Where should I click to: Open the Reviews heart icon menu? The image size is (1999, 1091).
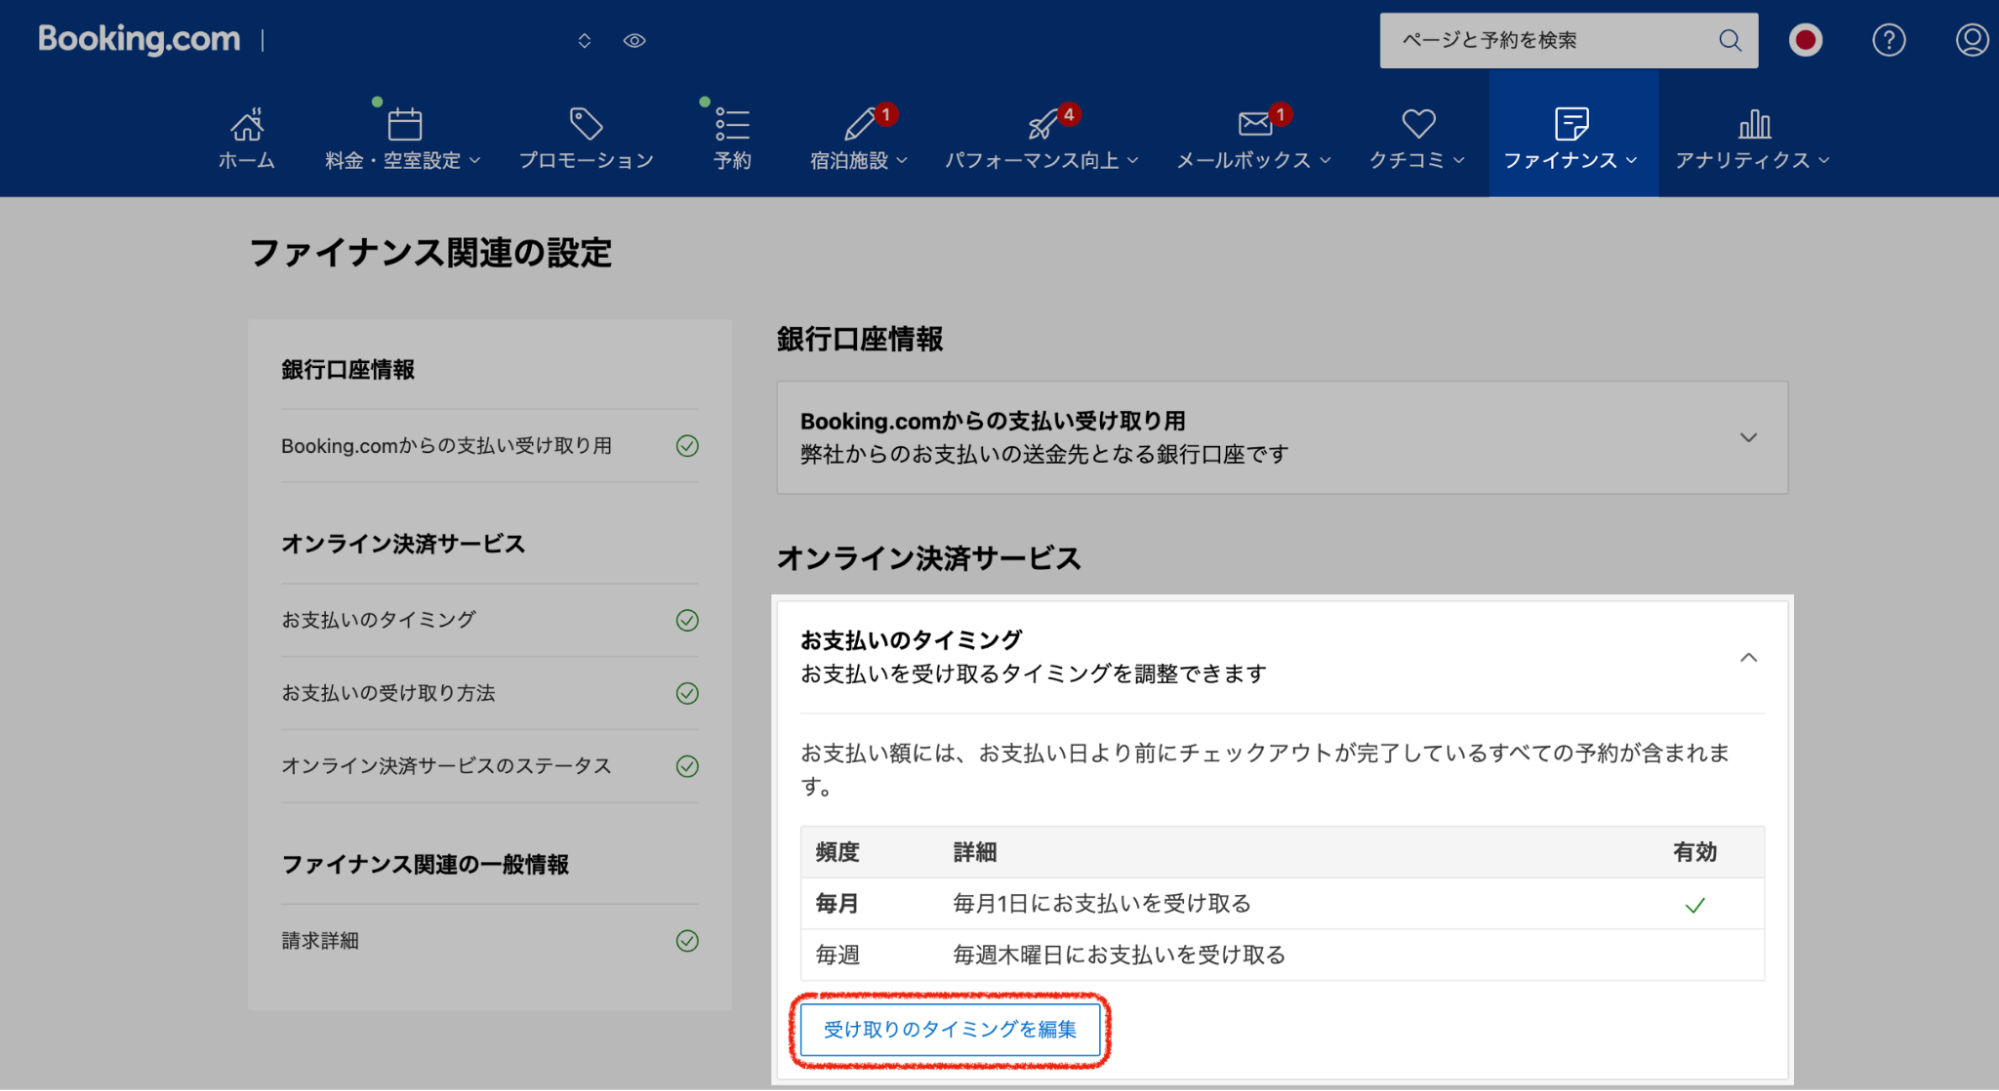1417,125
